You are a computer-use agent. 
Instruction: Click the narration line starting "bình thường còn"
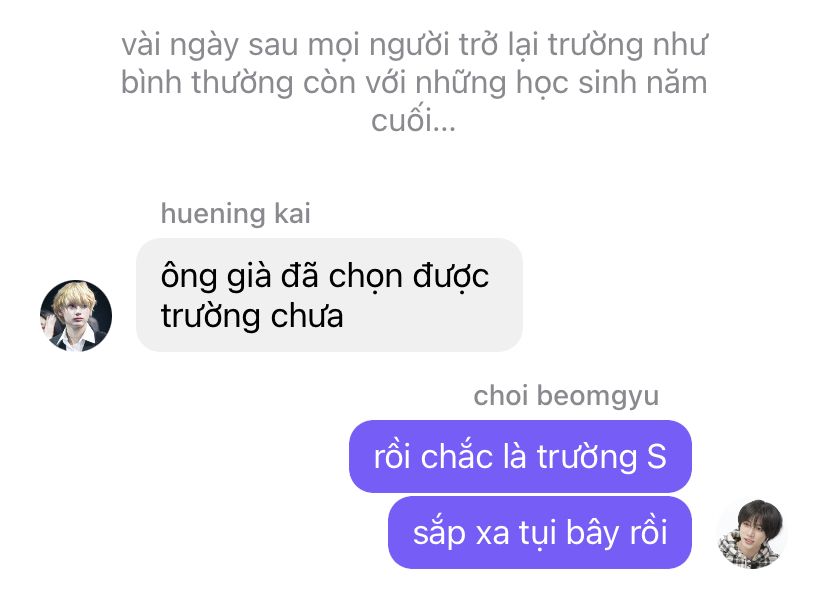click(x=414, y=83)
